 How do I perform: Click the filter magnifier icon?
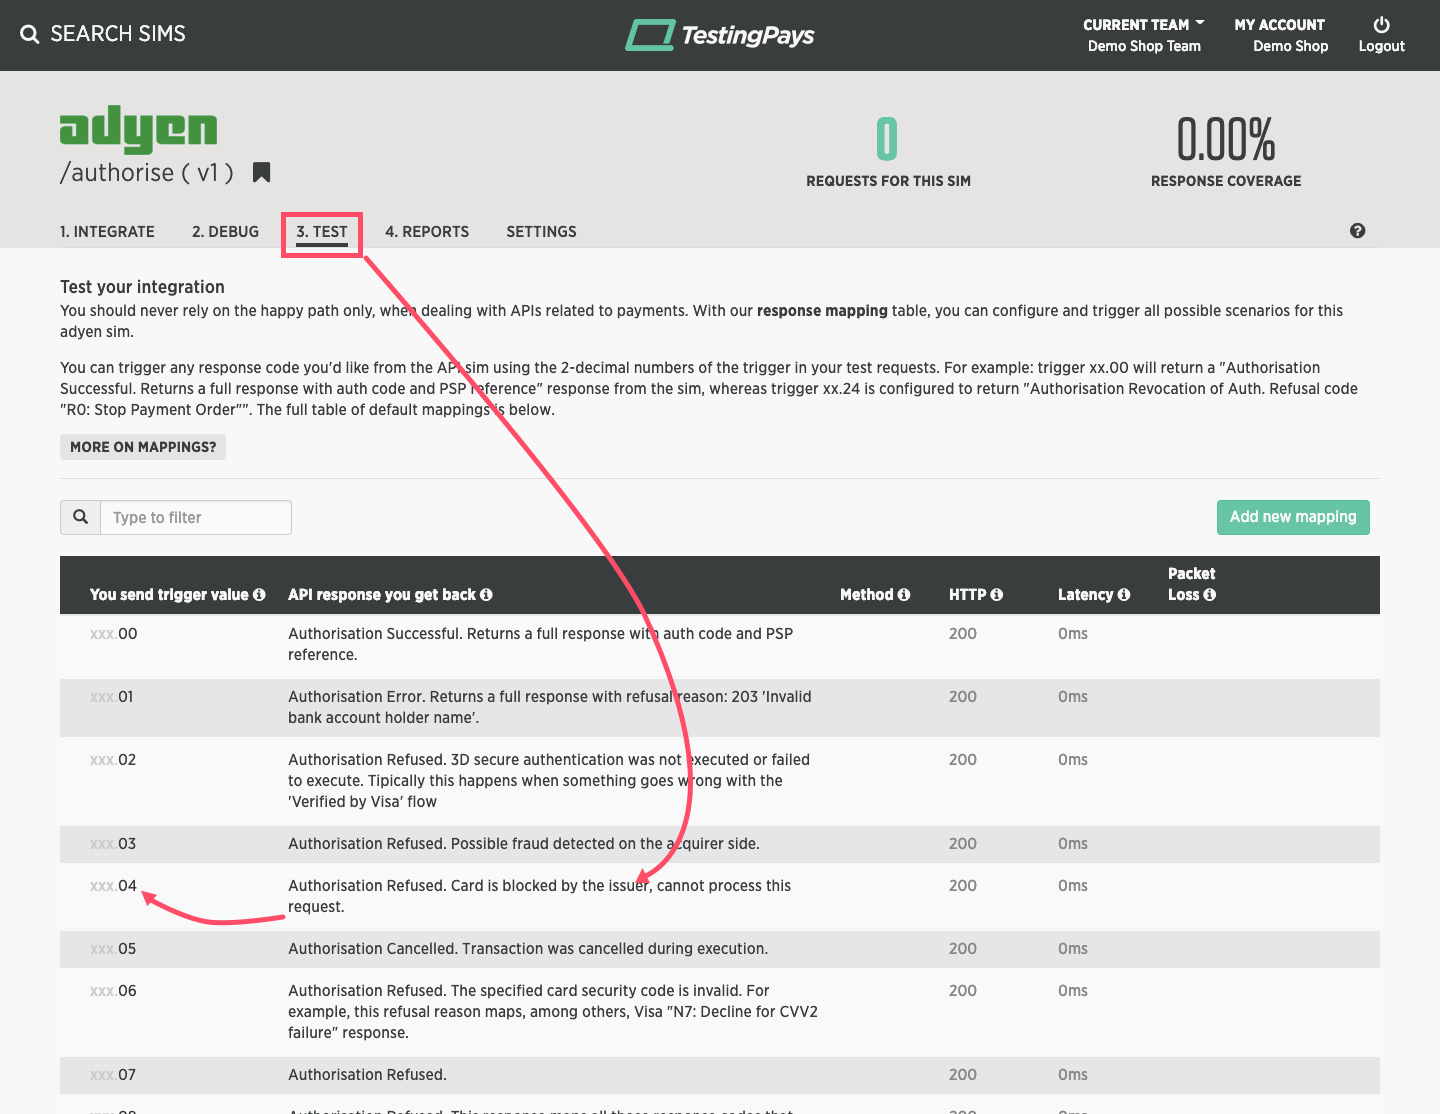pos(80,517)
